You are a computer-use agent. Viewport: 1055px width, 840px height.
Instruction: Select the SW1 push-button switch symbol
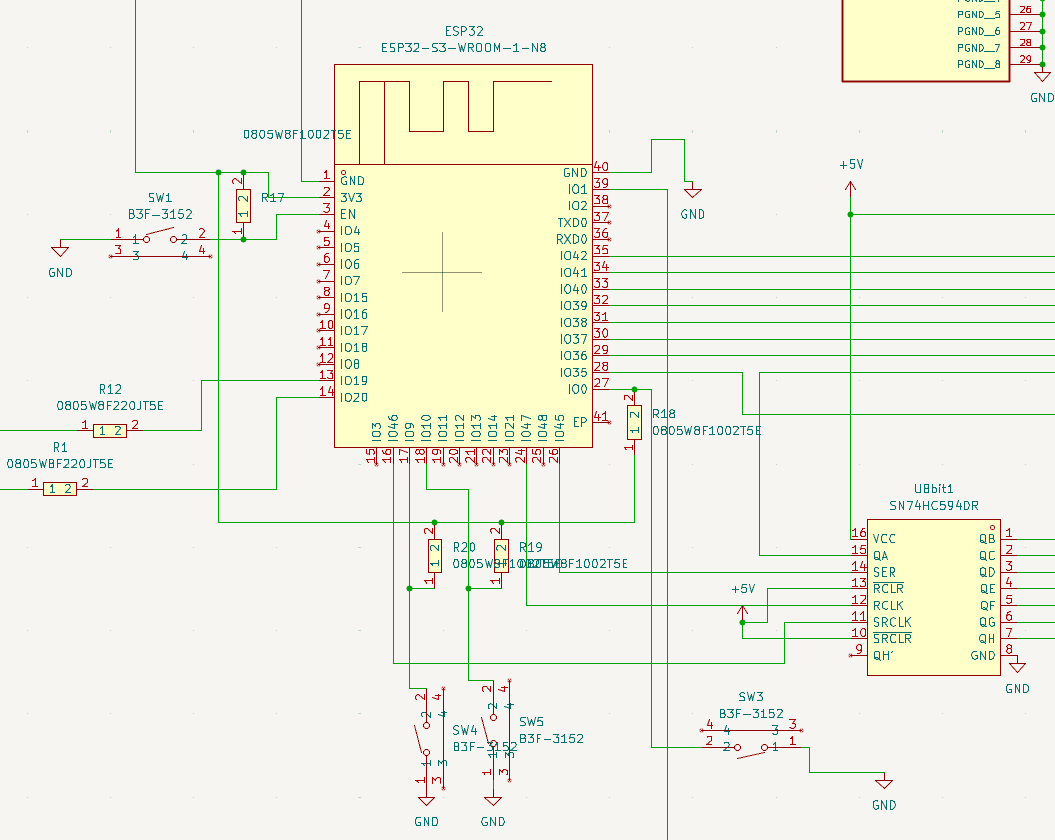160,244
